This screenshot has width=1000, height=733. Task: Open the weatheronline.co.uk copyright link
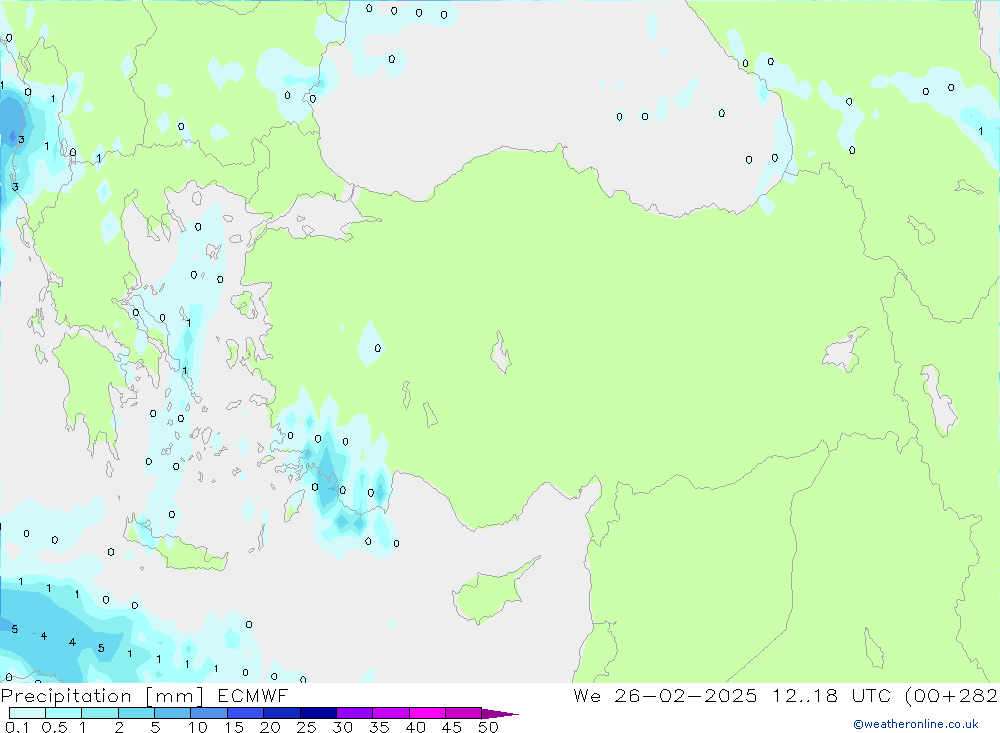pos(916,724)
